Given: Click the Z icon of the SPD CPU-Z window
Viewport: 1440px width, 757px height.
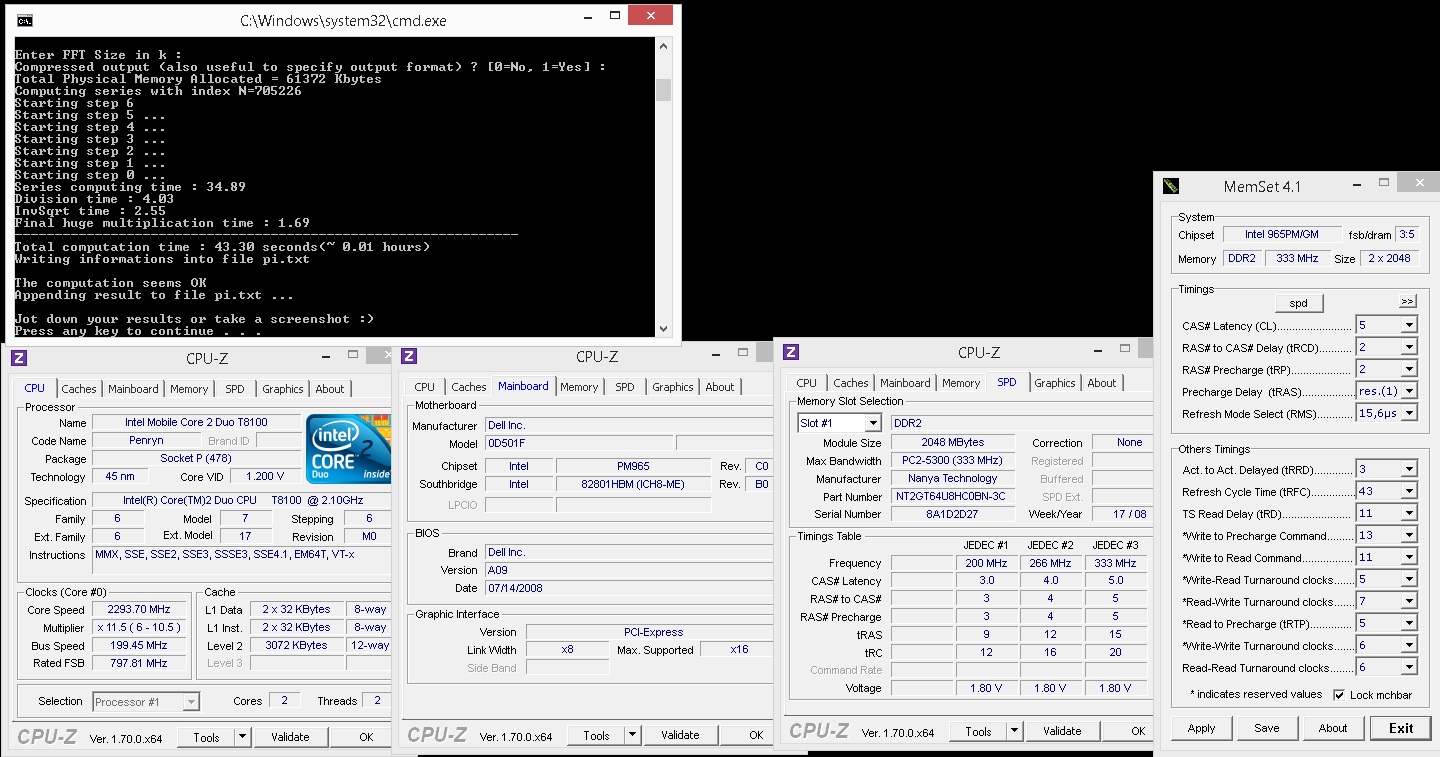Looking at the screenshot, I should tap(791, 352).
